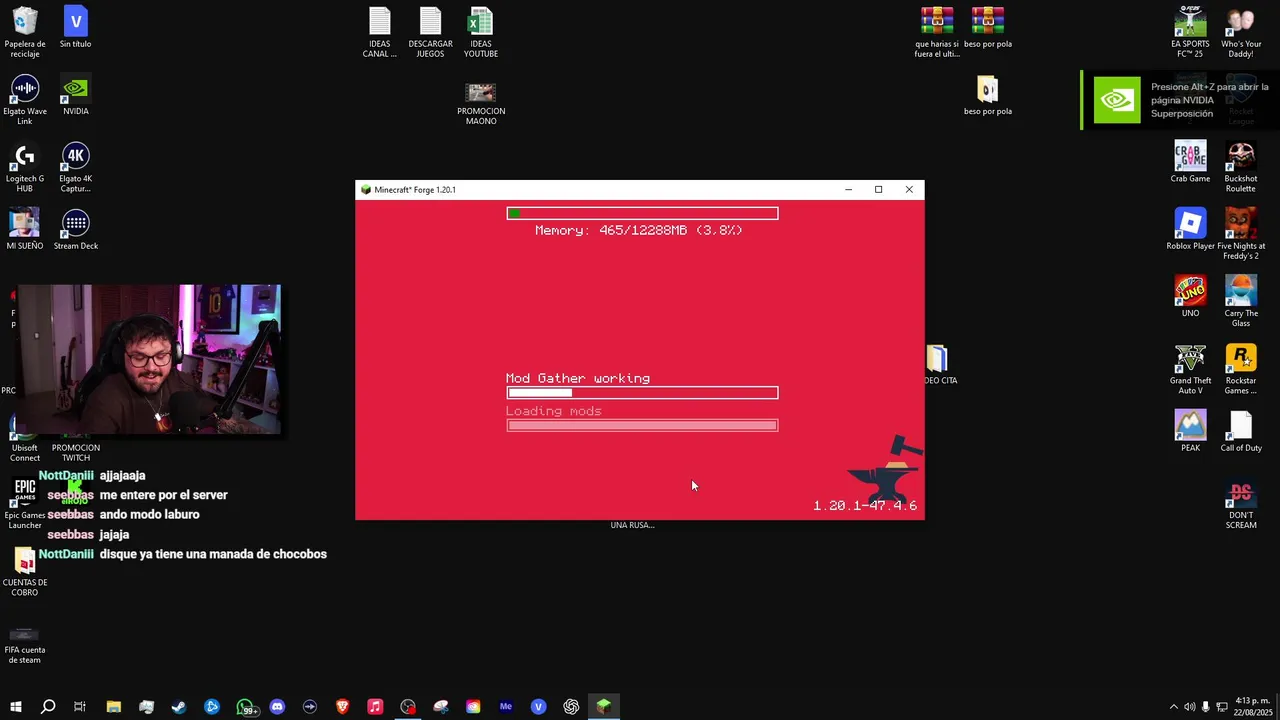Launch Who's Your Daddy game
1280x720 pixels.
click(x=1241, y=32)
